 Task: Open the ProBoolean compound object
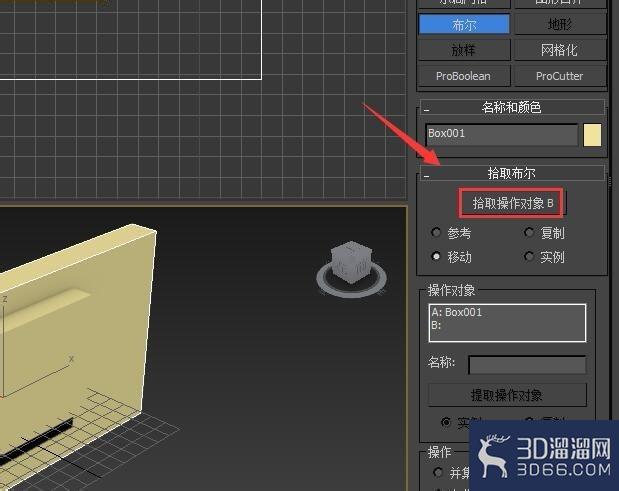464,76
